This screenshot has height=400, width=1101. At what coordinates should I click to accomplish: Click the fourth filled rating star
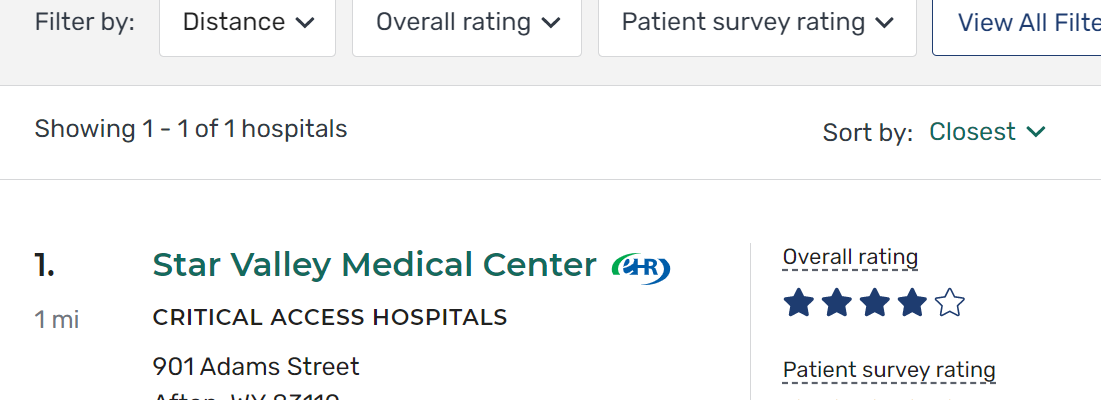click(912, 302)
